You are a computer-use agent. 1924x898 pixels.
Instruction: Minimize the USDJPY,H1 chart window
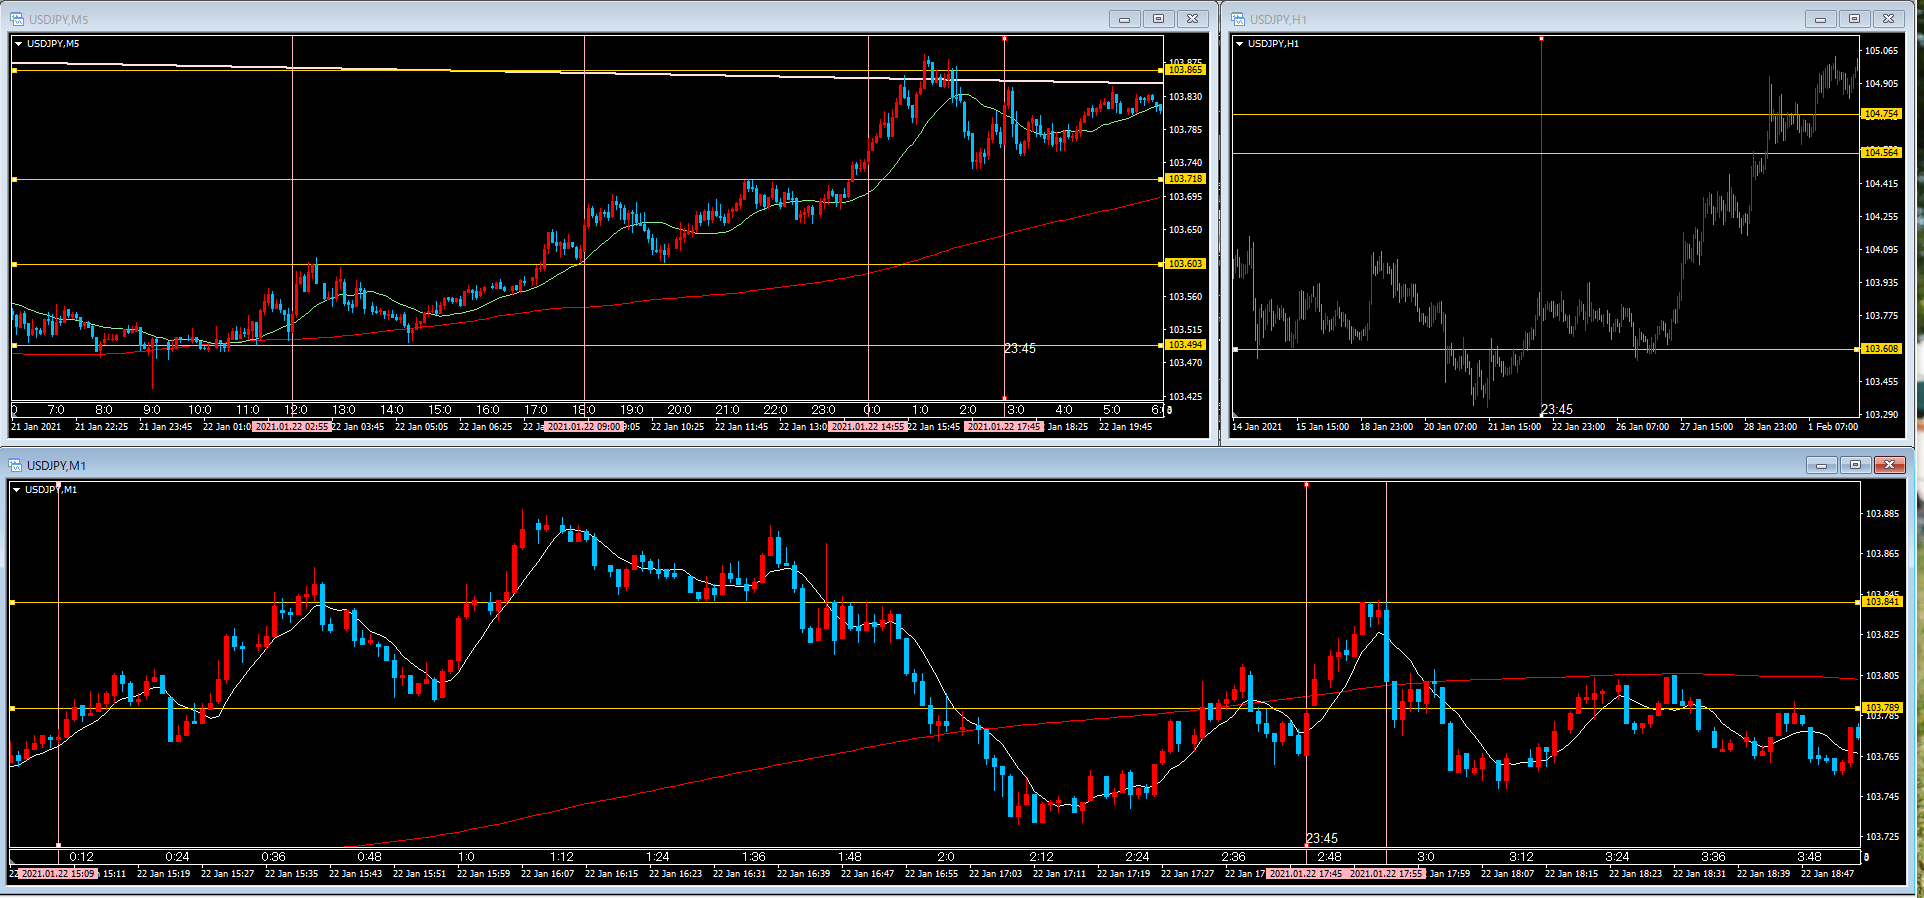point(1820,19)
